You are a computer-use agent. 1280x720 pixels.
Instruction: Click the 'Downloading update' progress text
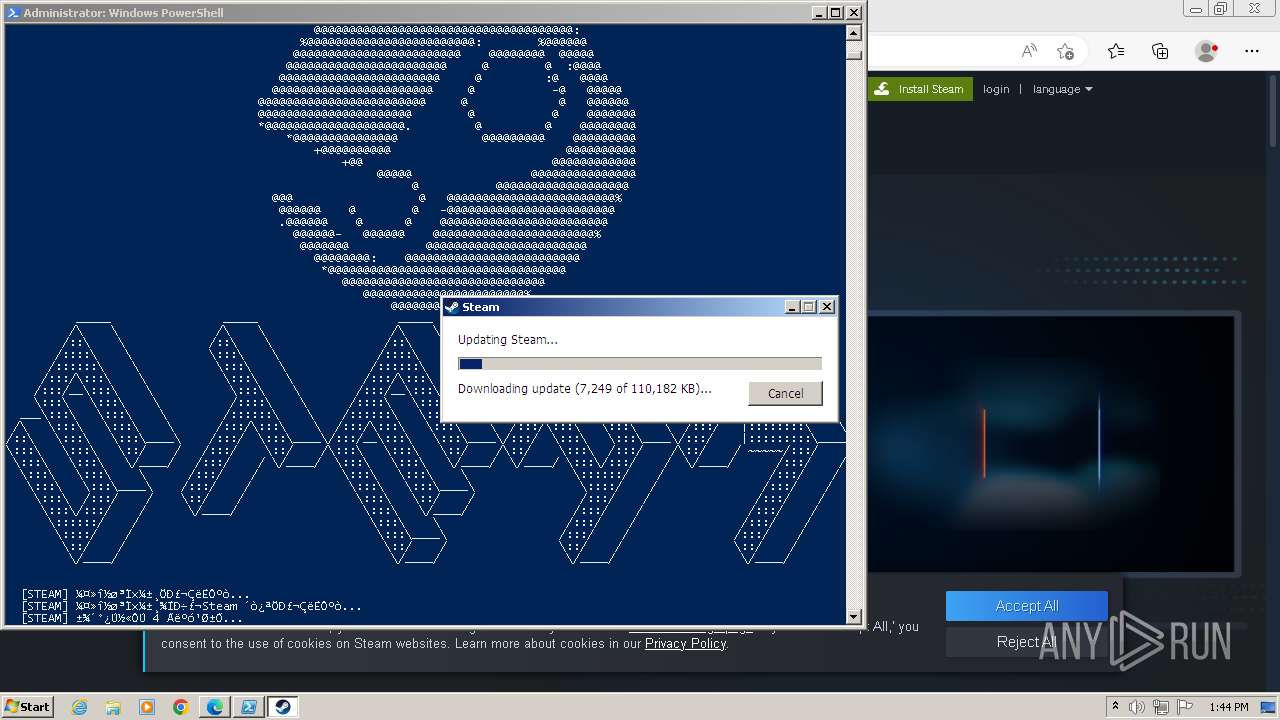[x=585, y=389]
